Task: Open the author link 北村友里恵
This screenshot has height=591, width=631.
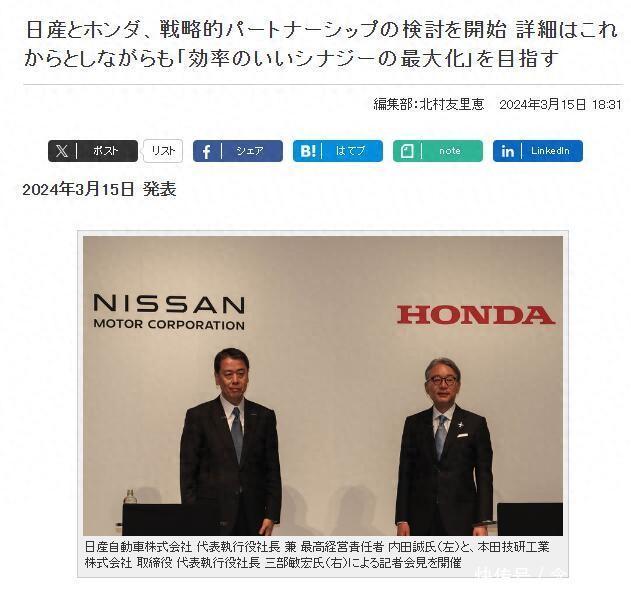Action: (452, 105)
